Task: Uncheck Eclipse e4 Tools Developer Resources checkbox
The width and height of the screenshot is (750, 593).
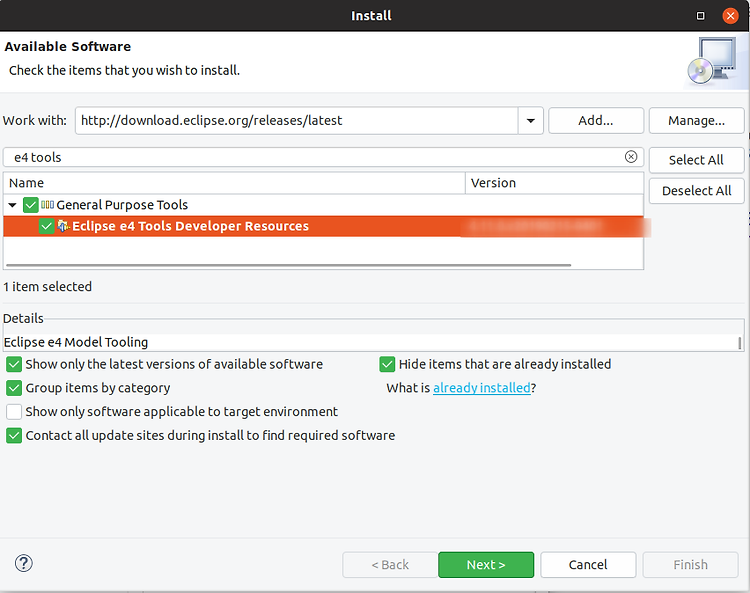Action: tap(46, 226)
